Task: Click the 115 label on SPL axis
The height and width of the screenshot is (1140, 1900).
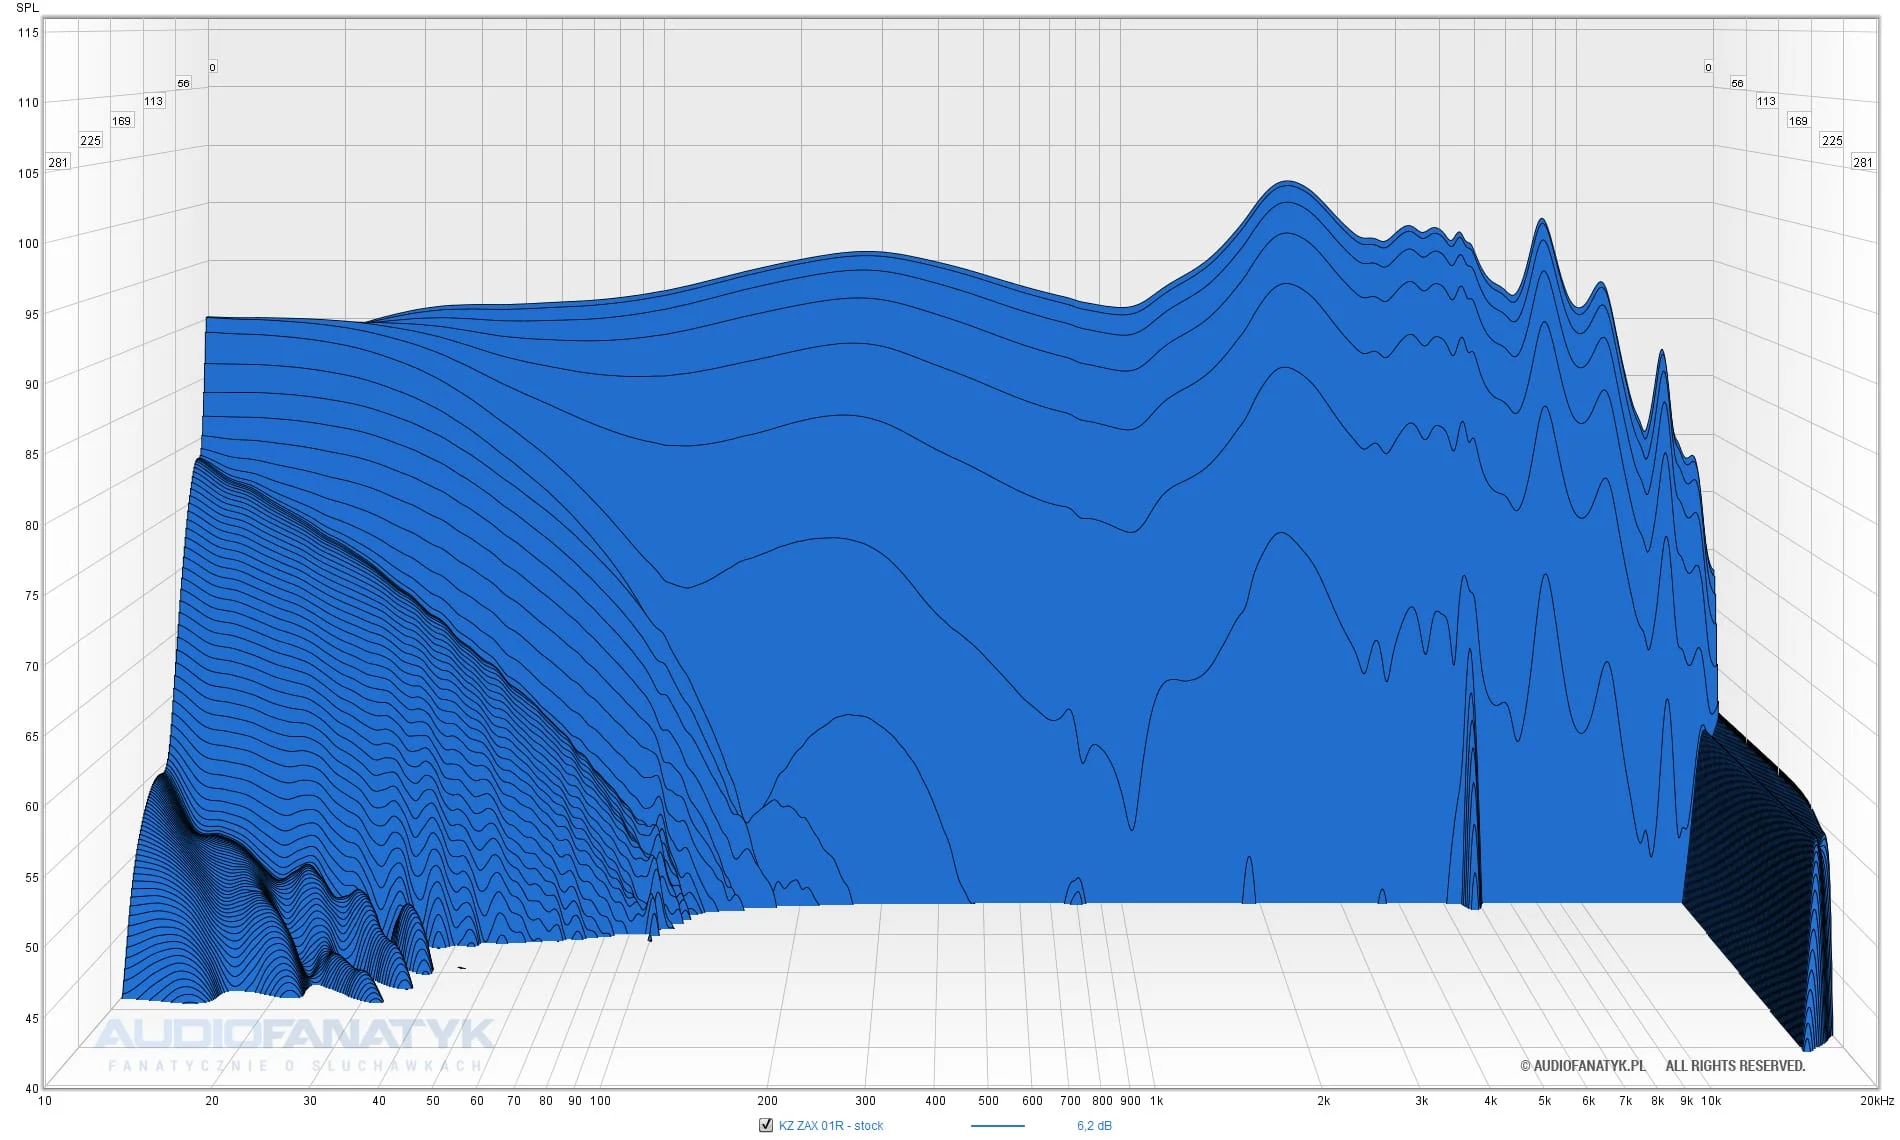Action: (x=29, y=33)
